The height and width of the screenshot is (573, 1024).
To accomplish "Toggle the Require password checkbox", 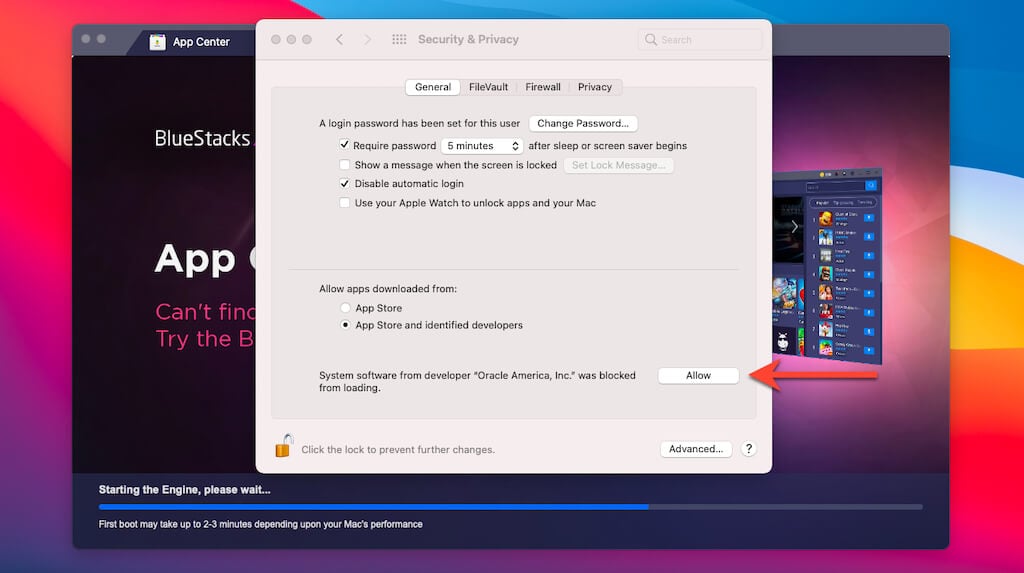I will pyautogui.click(x=344, y=145).
